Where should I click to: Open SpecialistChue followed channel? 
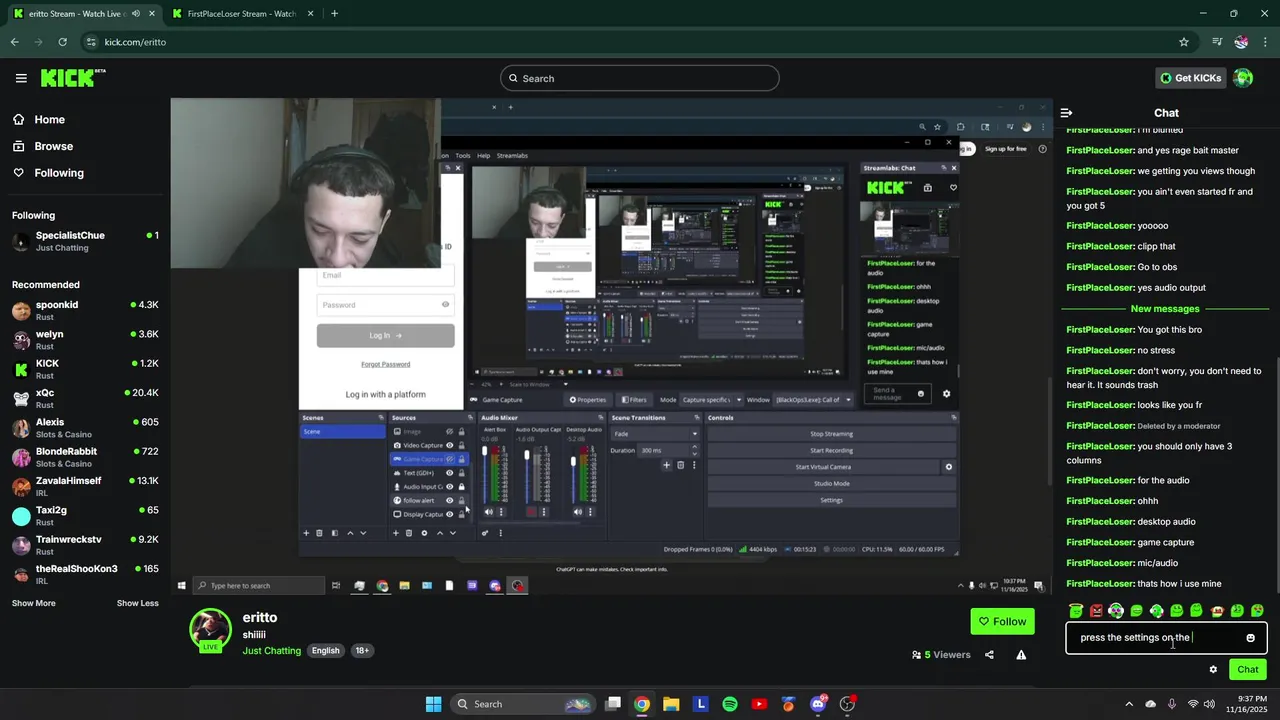(85, 241)
